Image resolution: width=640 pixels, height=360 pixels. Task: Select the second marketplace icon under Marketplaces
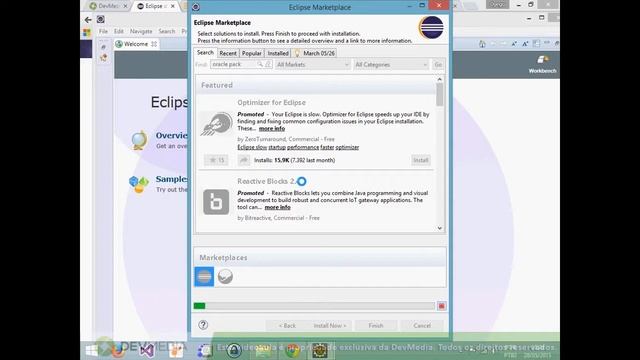225,277
